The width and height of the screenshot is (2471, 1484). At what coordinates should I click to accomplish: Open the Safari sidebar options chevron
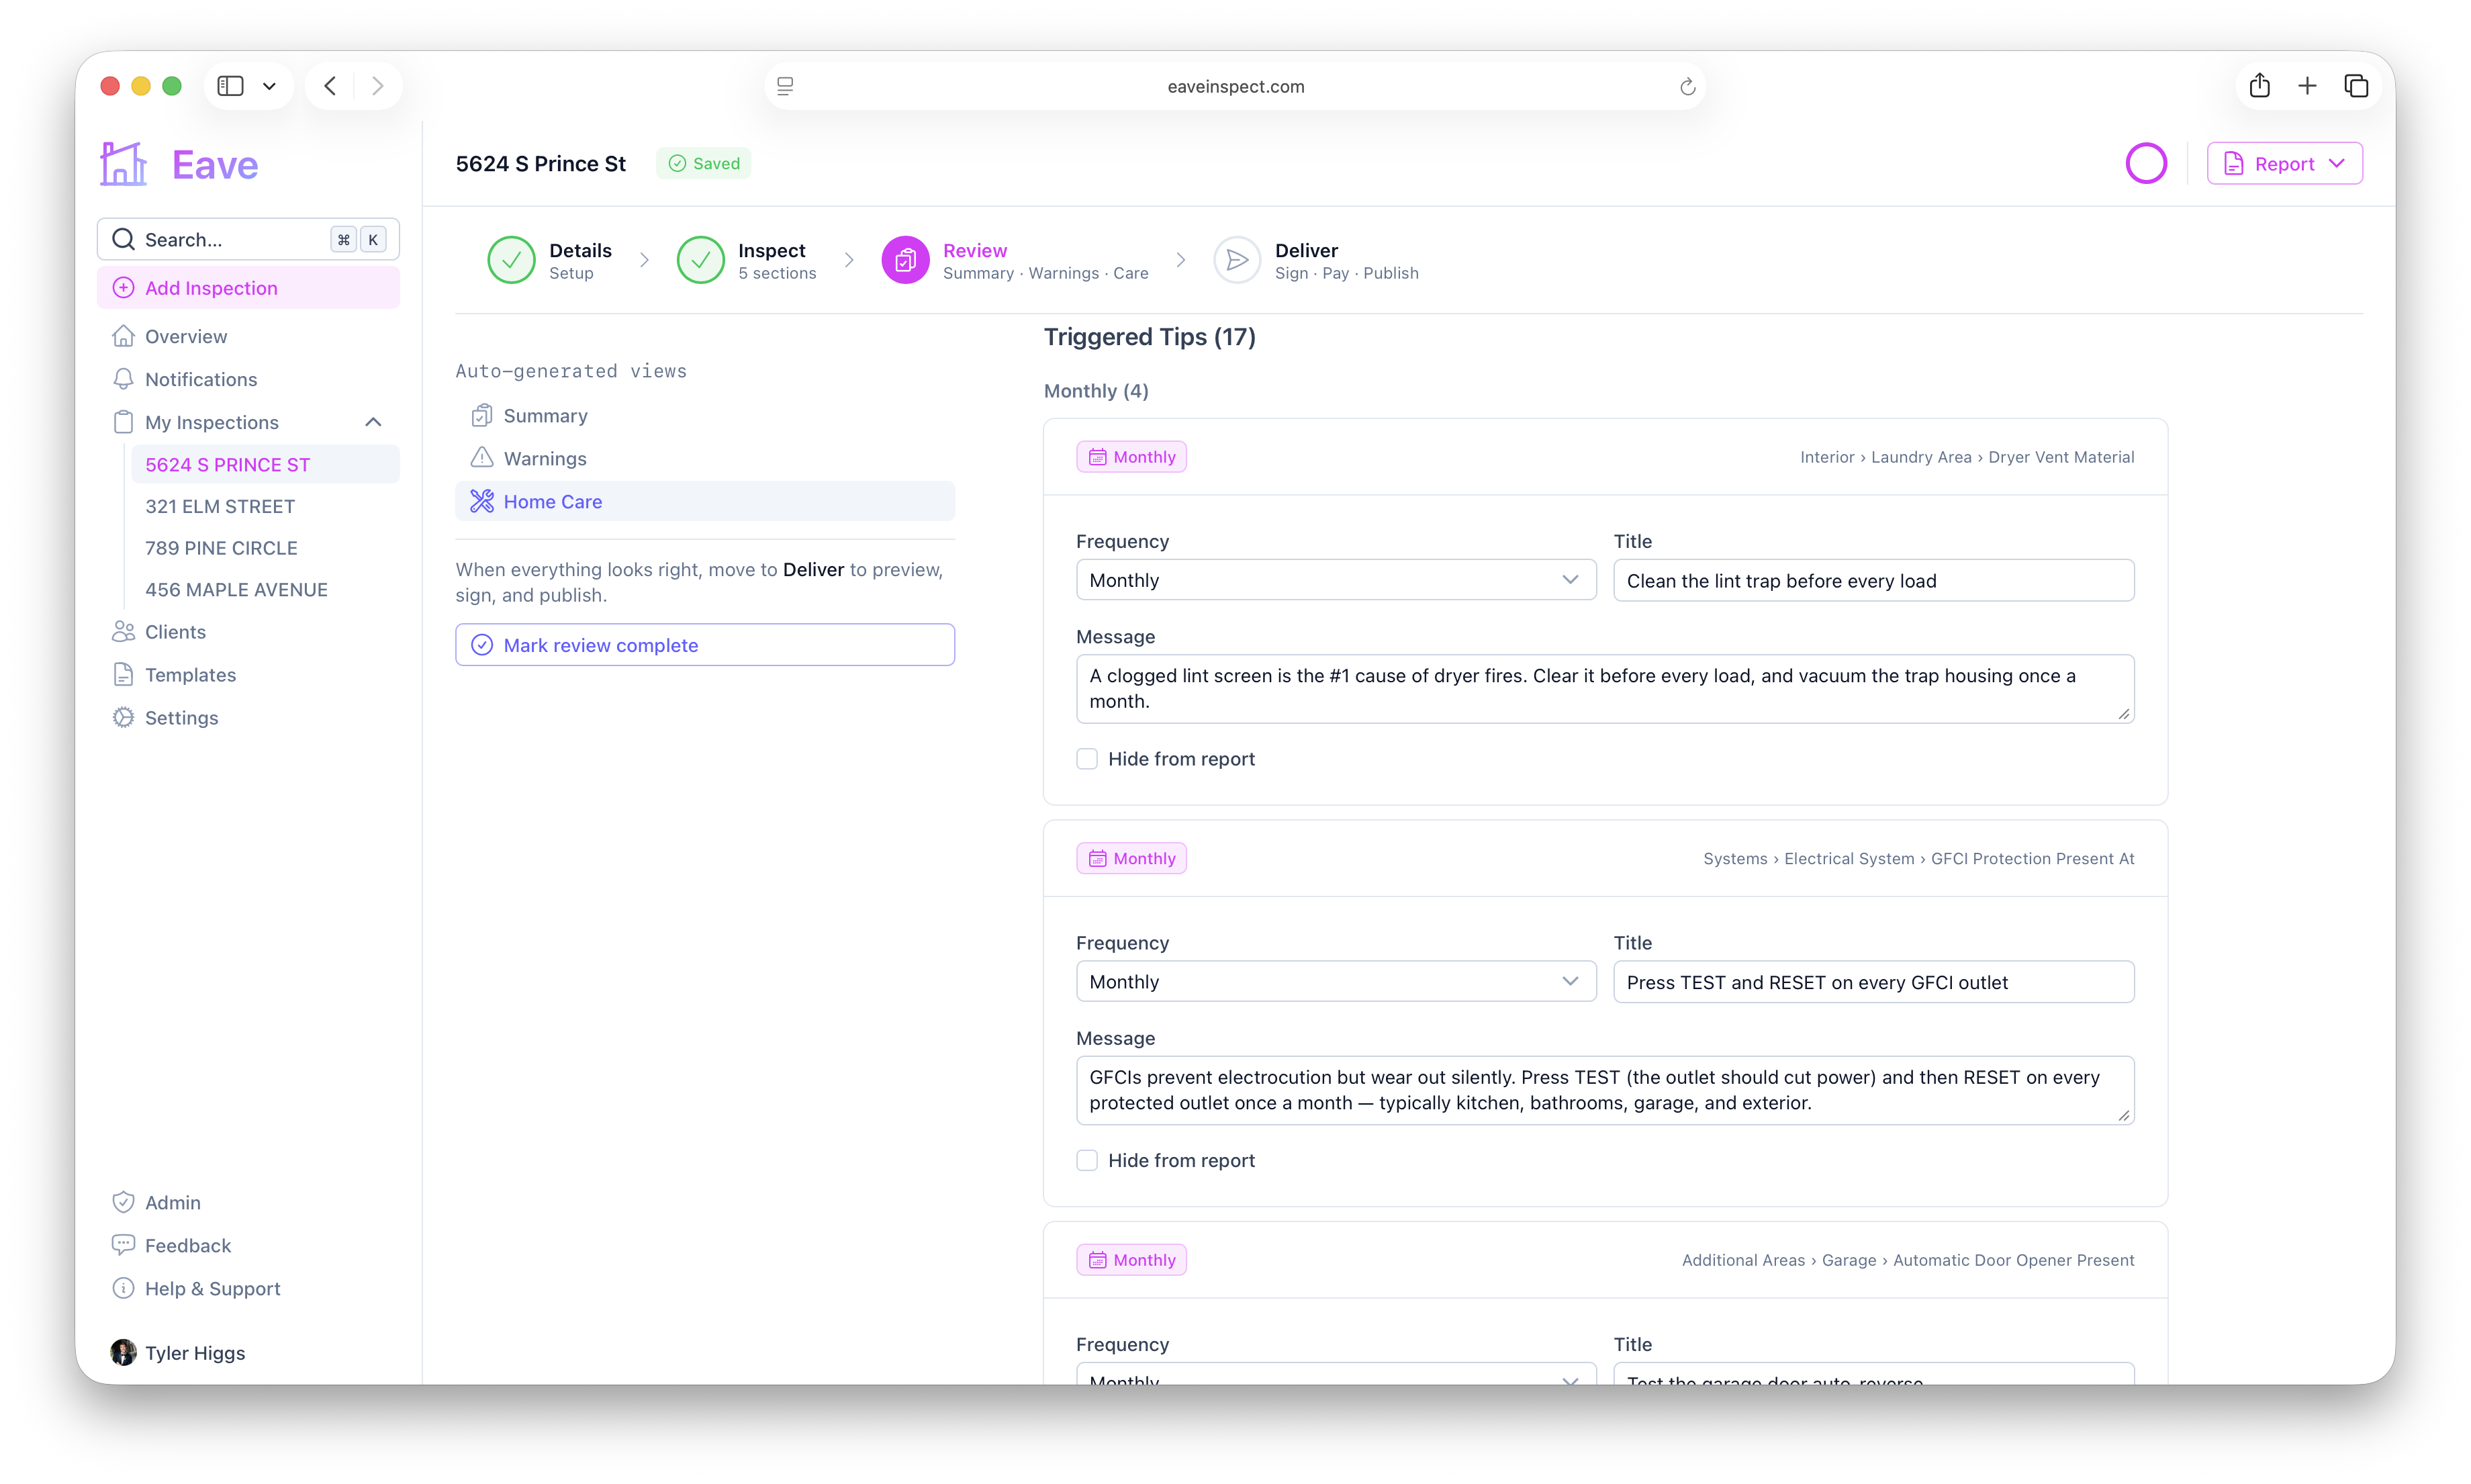point(269,86)
